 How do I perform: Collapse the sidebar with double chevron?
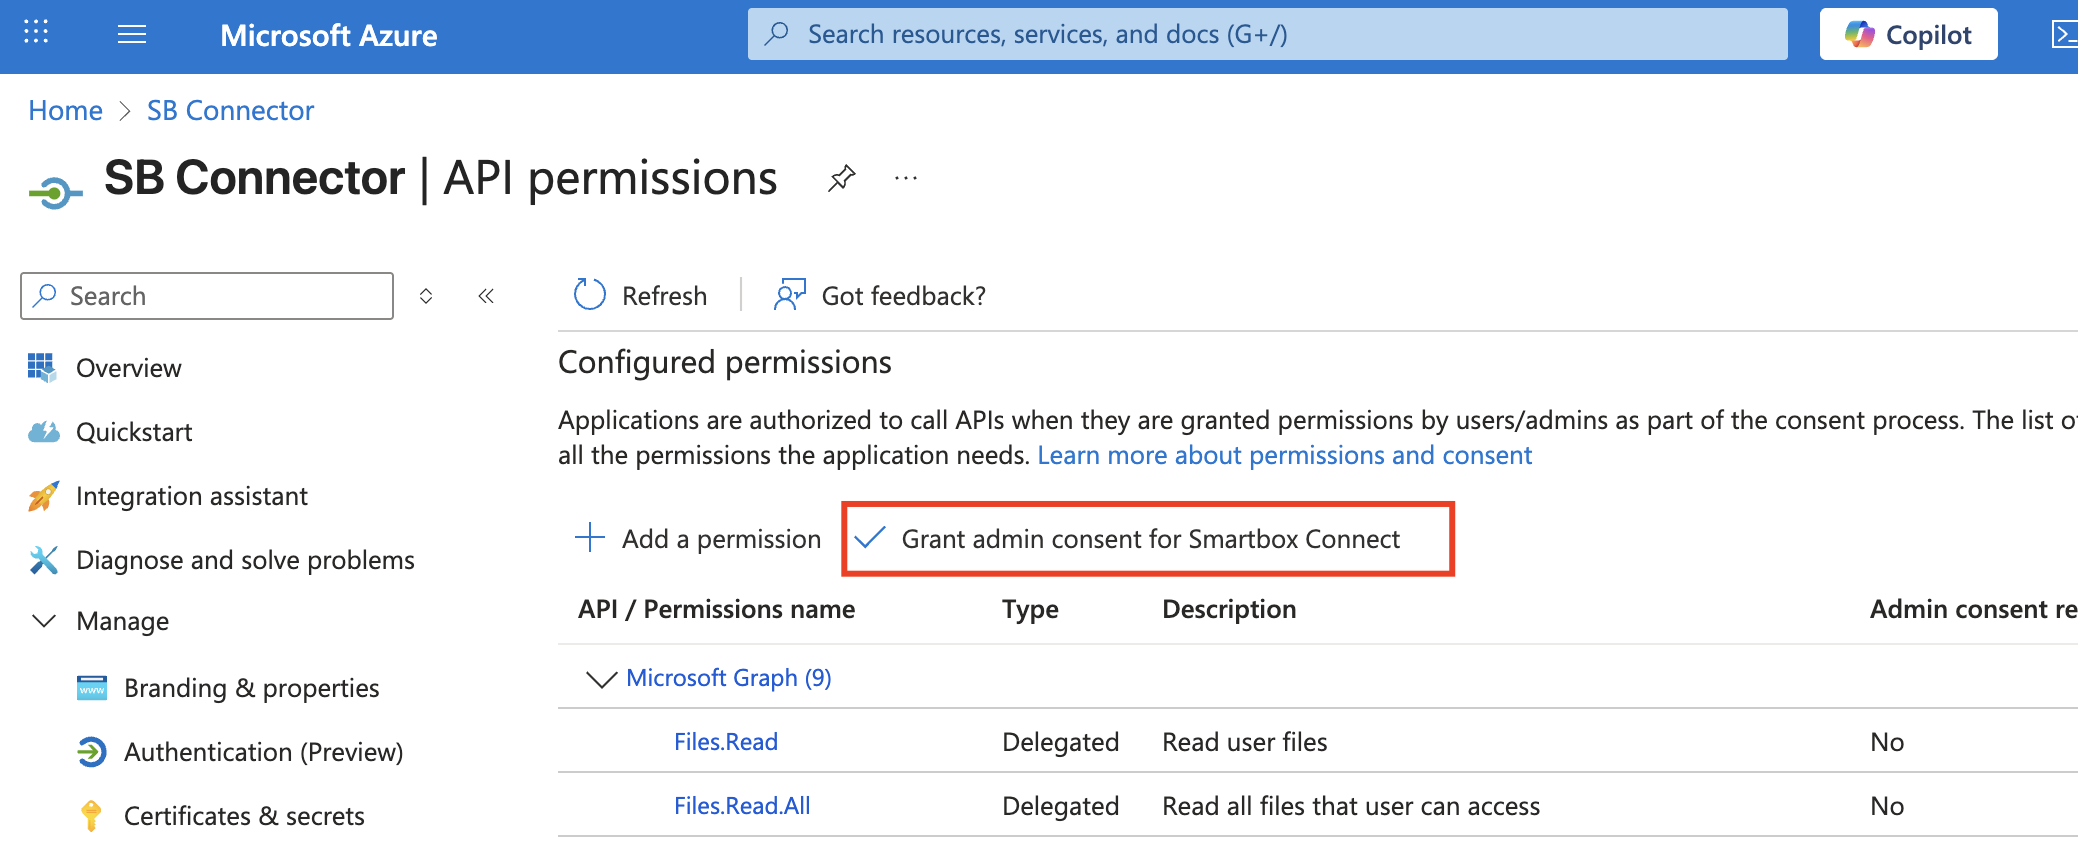point(486,296)
